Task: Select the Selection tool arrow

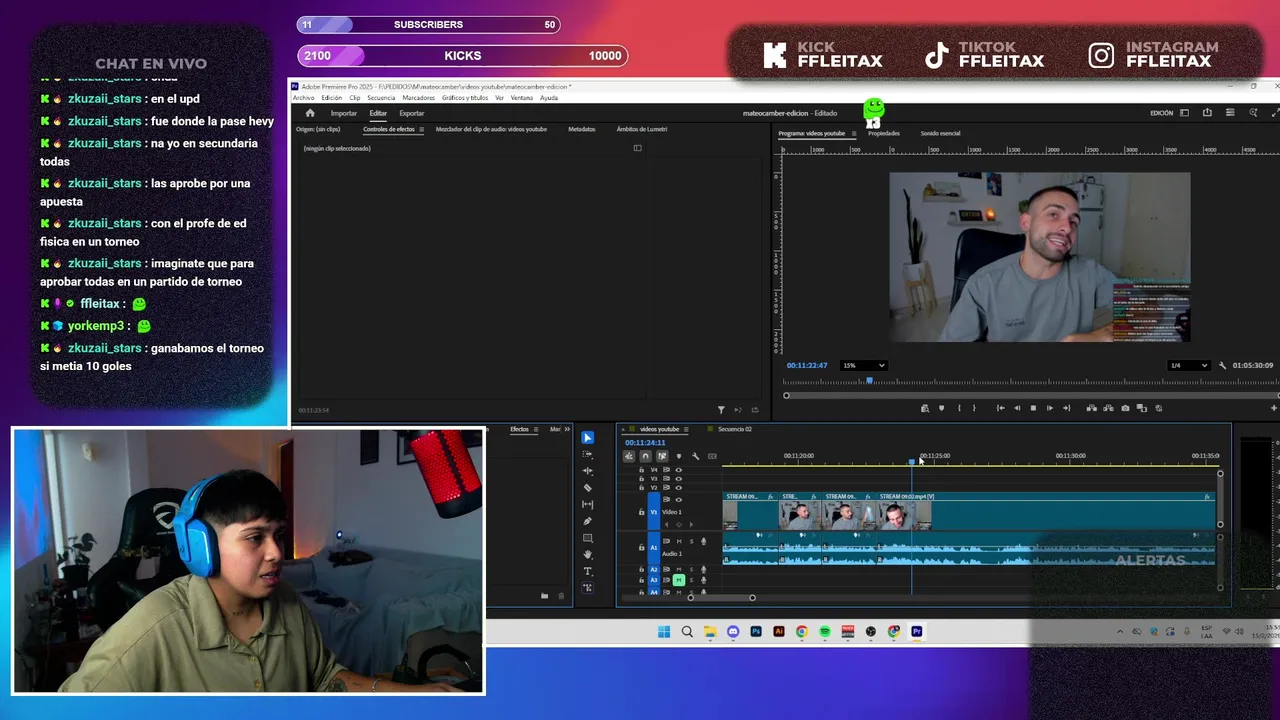Action: 587,437
